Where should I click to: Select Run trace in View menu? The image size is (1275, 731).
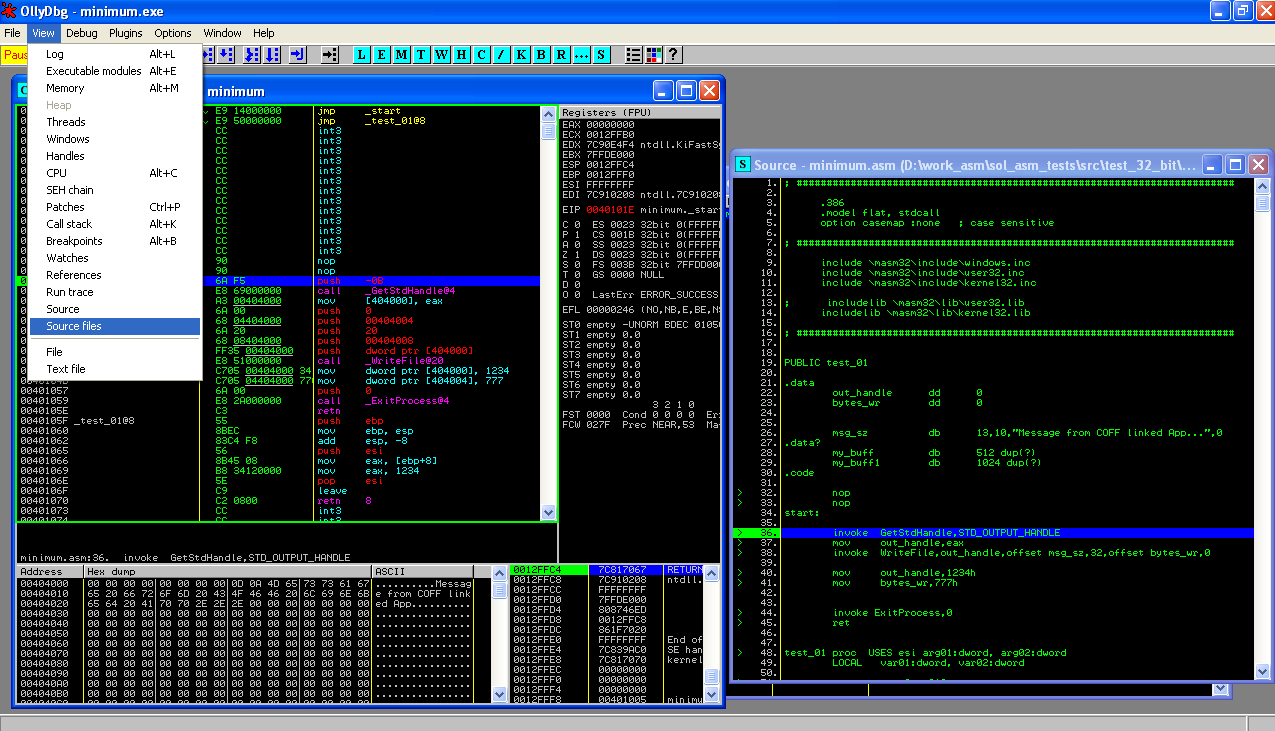tap(115, 292)
